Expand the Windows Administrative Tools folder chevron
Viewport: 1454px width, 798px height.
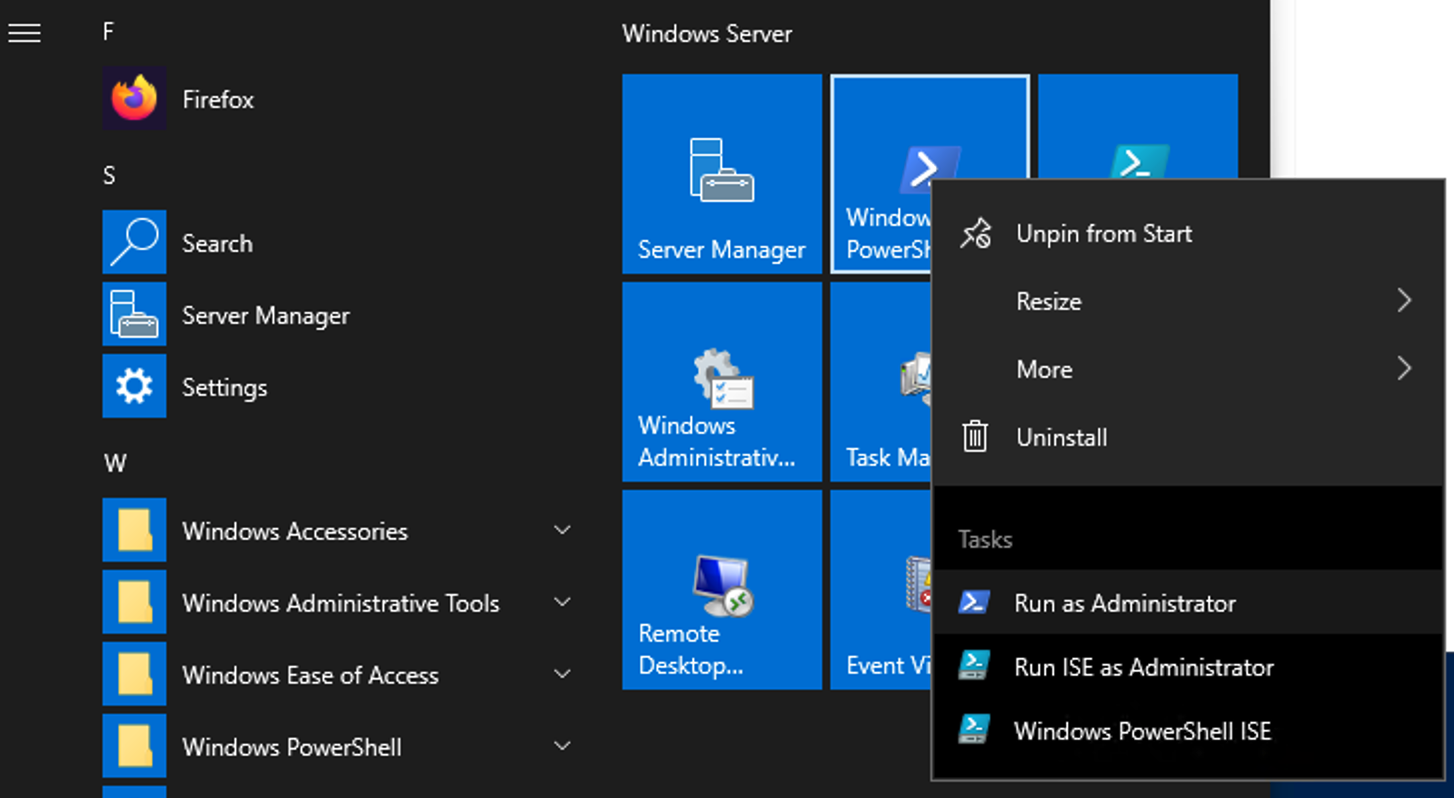point(562,603)
